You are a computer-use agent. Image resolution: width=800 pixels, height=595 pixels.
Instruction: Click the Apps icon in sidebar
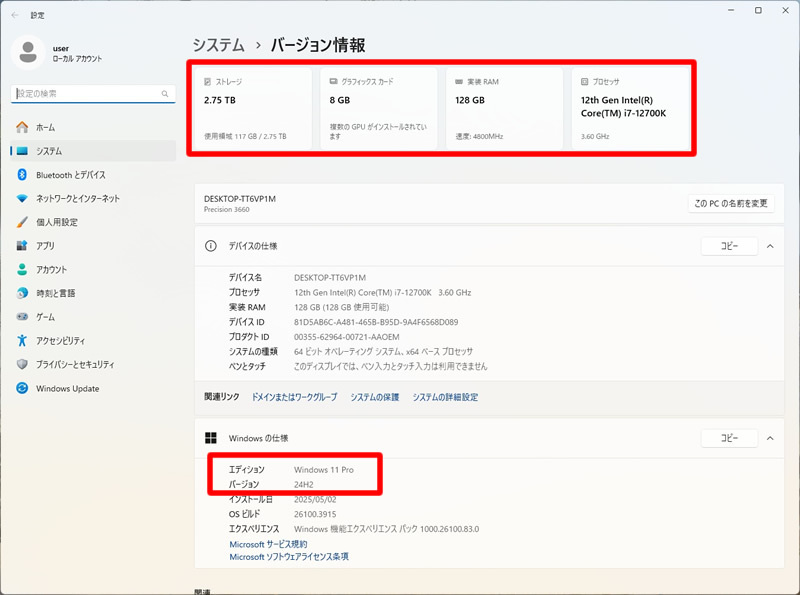tap(22, 245)
